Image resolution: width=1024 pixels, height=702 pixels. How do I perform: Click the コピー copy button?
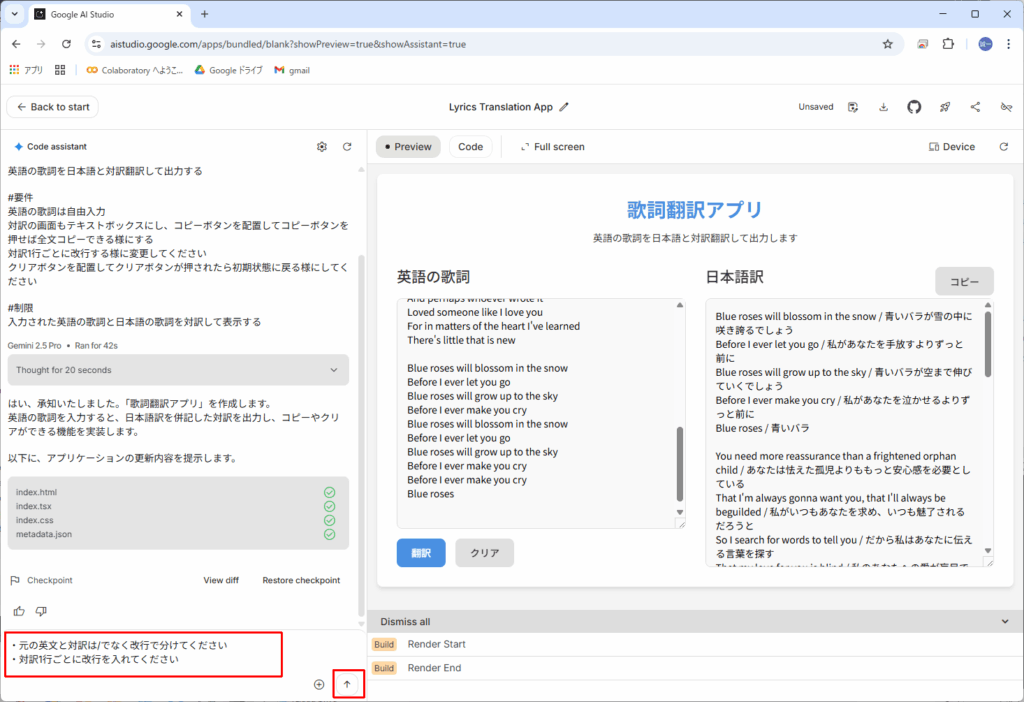click(x=965, y=281)
